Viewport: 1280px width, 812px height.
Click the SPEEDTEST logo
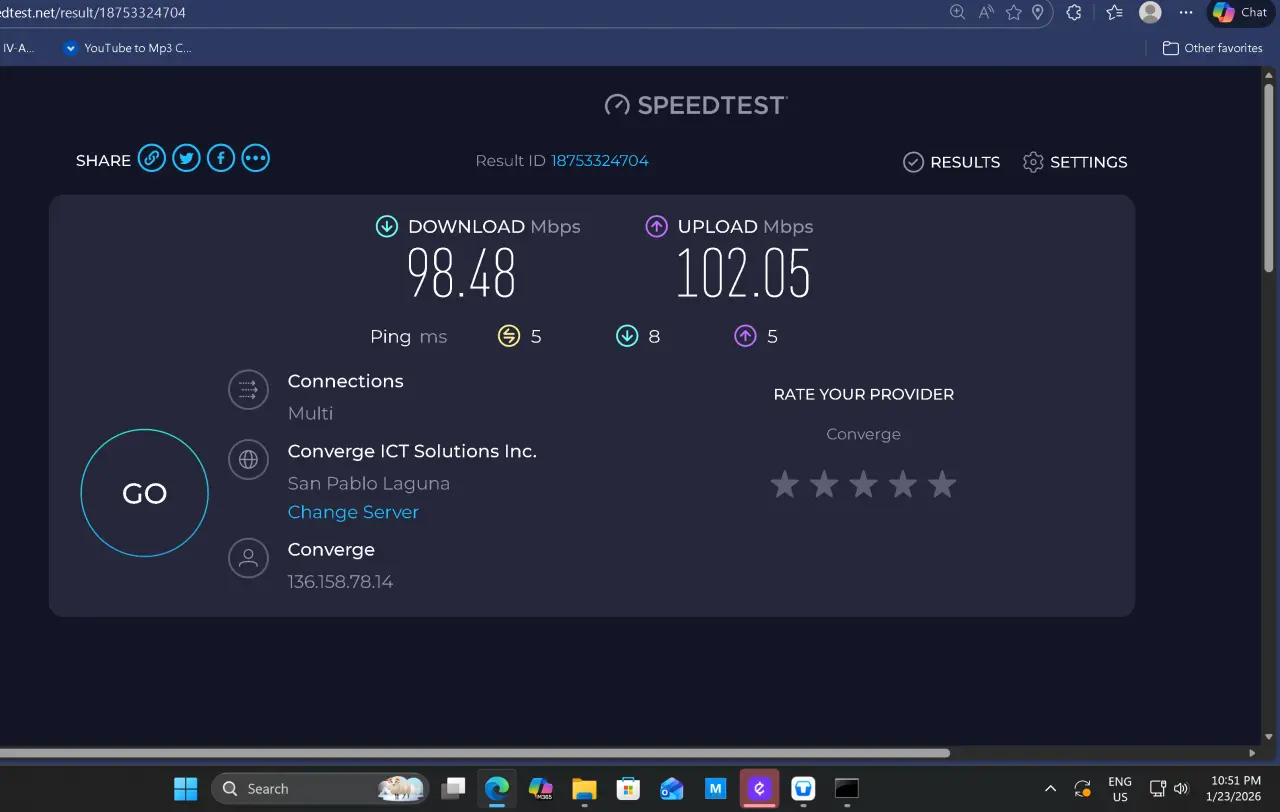pos(696,105)
